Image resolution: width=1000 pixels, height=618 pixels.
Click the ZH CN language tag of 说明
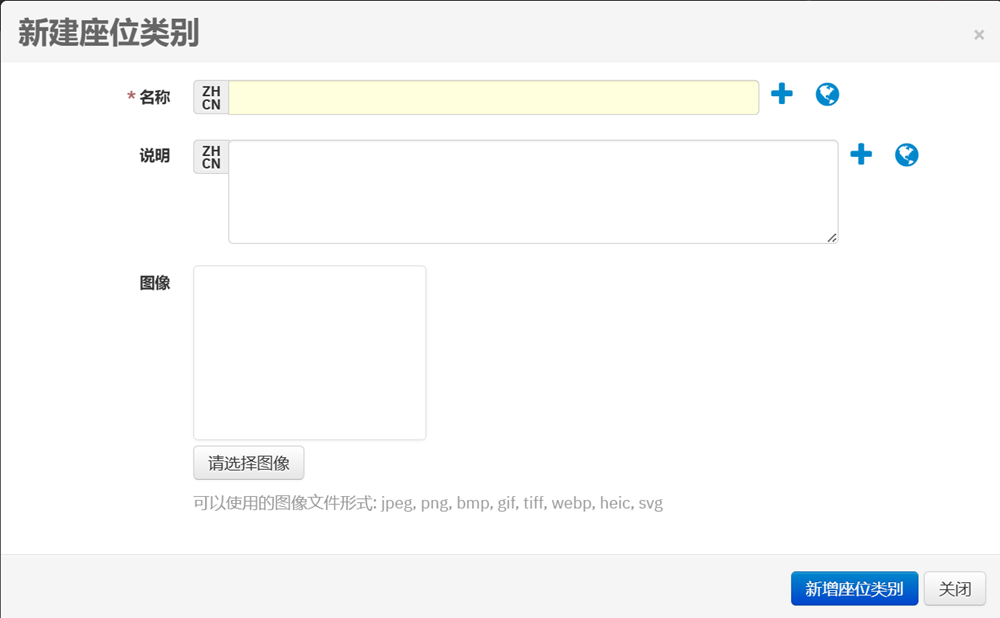(211, 157)
